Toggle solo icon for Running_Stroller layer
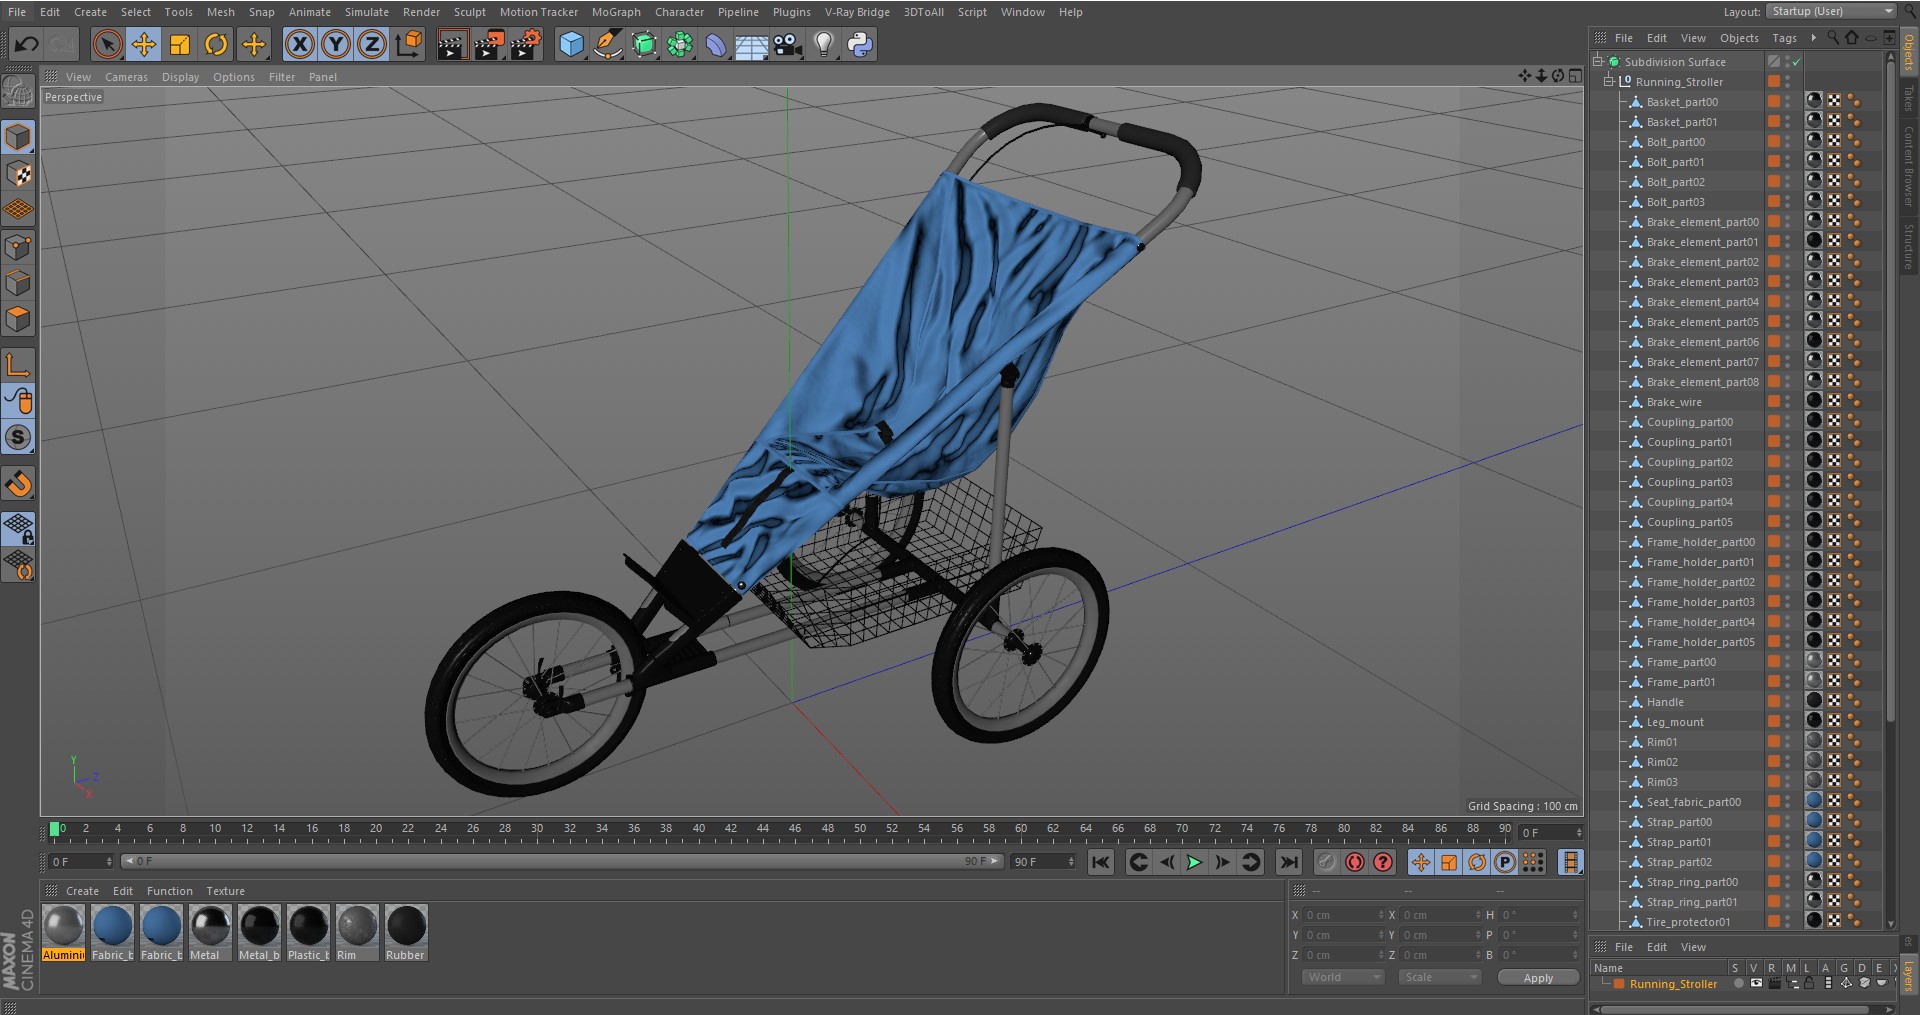 click(x=1739, y=984)
